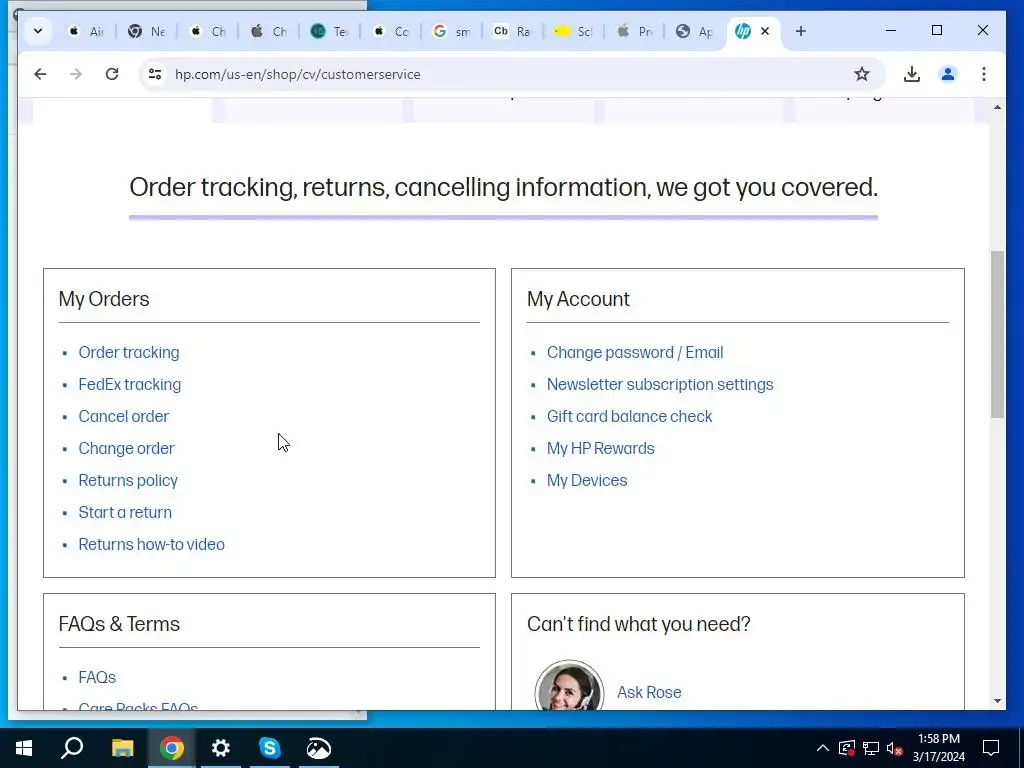Switch to the 'Pr' Apple tab
Screen dimensions: 1024x768
pos(633,31)
